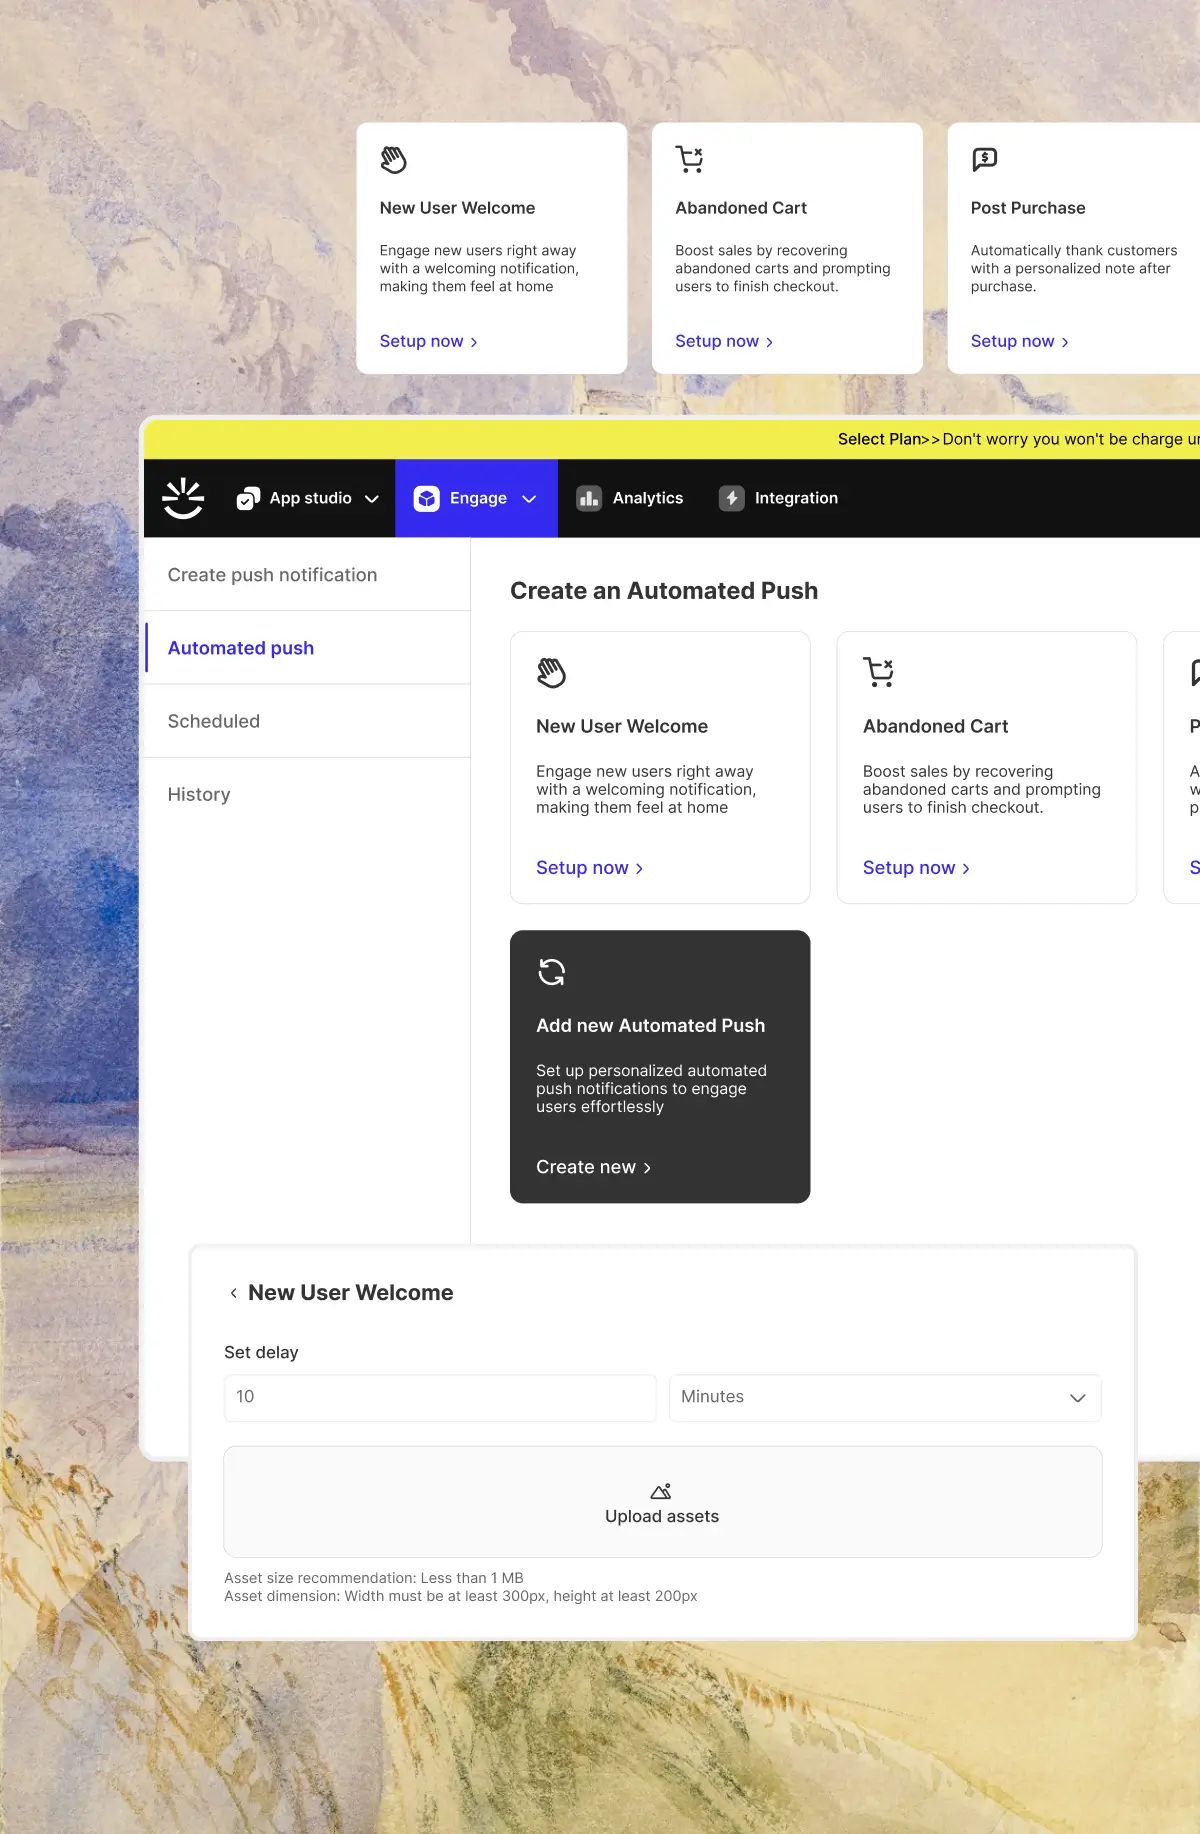Click the App studio icon in nav bar

pyautogui.click(x=248, y=498)
